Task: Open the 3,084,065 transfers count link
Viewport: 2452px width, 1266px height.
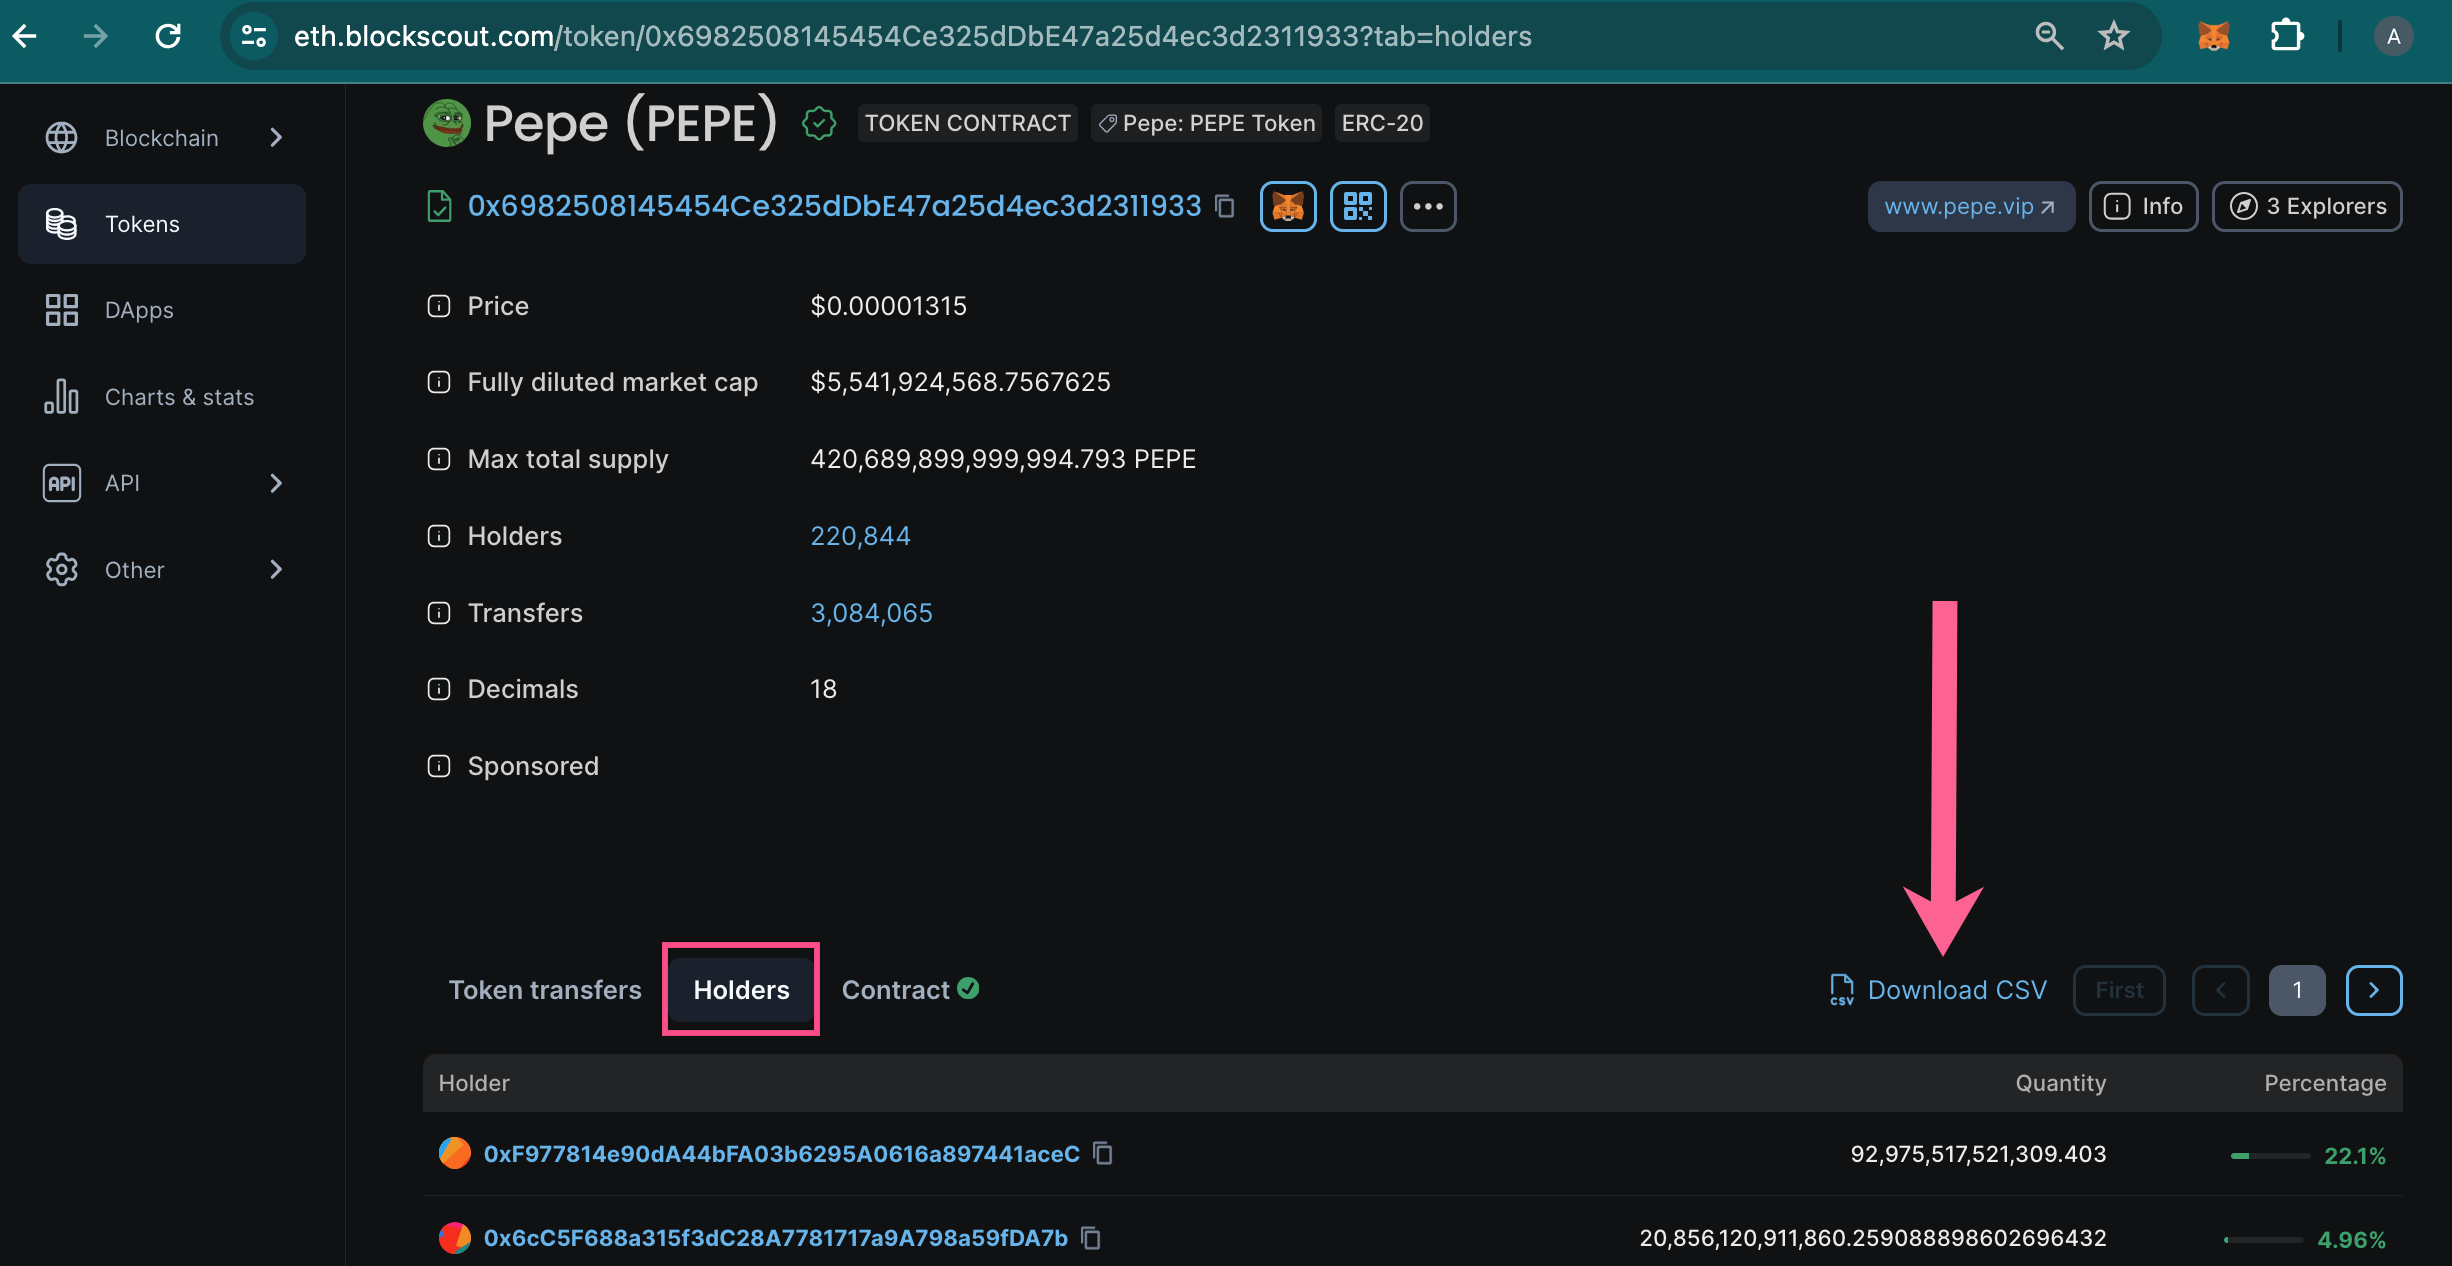Action: [871, 613]
